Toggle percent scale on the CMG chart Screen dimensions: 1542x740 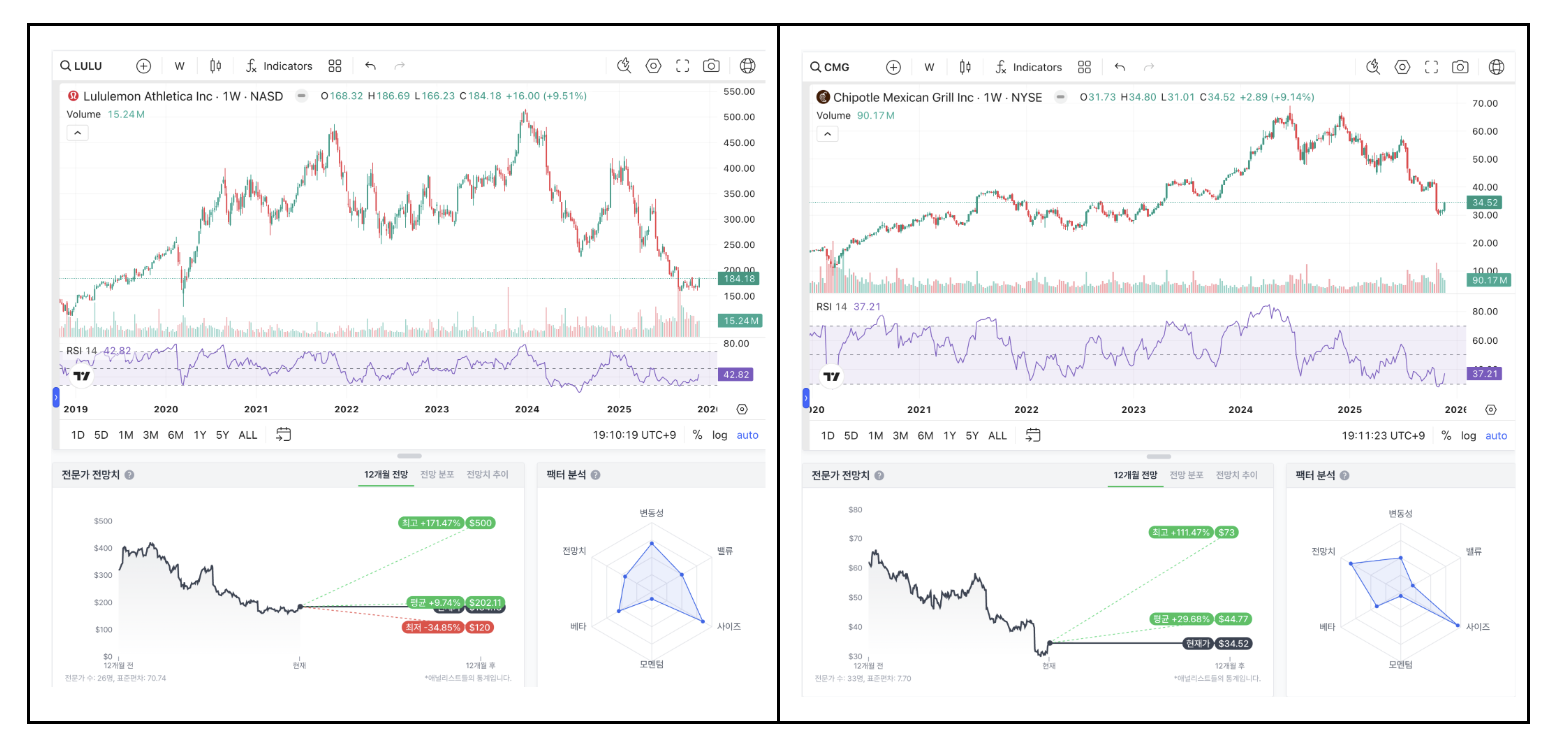(1446, 435)
